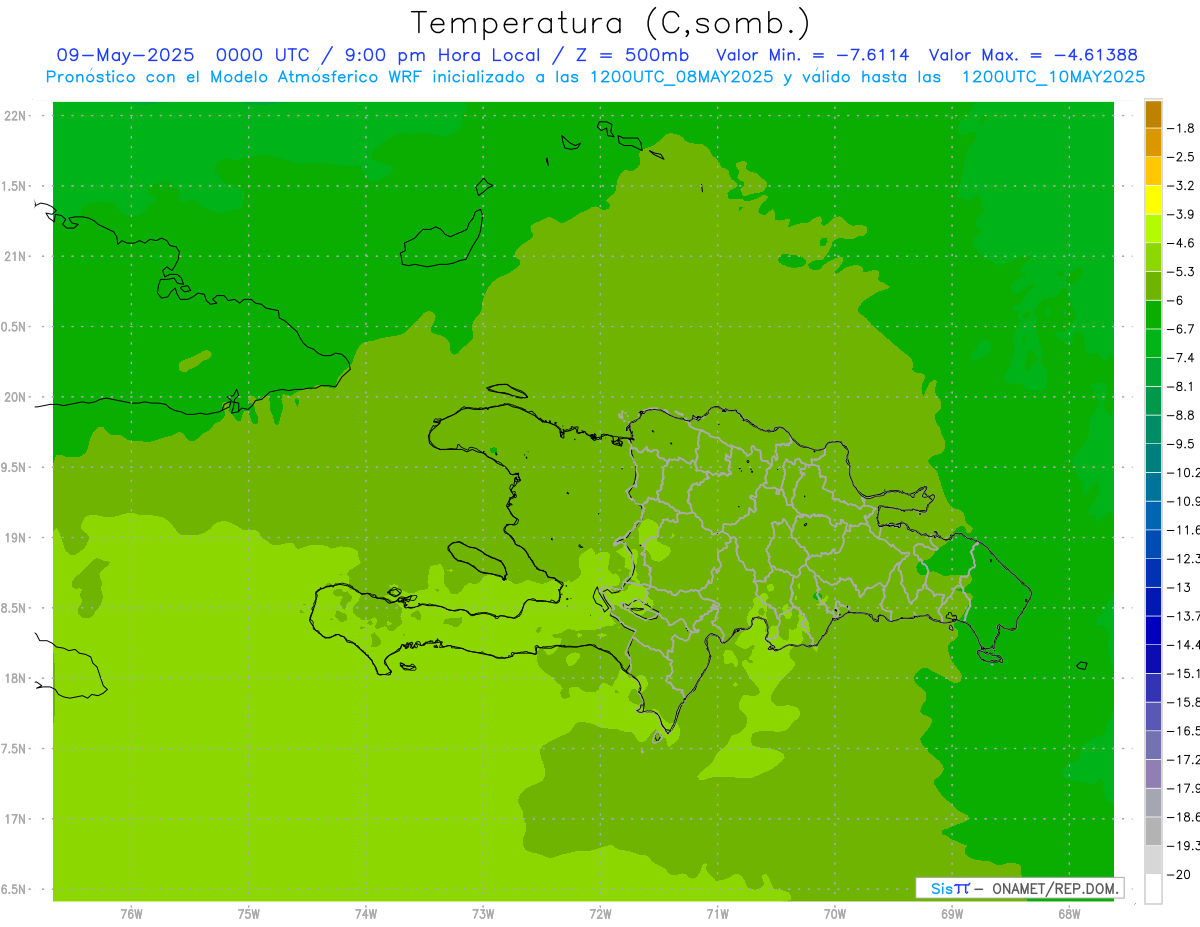1200x927 pixels.
Task: Click the '-1.8' colorbar label
Action: point(1181,128)
